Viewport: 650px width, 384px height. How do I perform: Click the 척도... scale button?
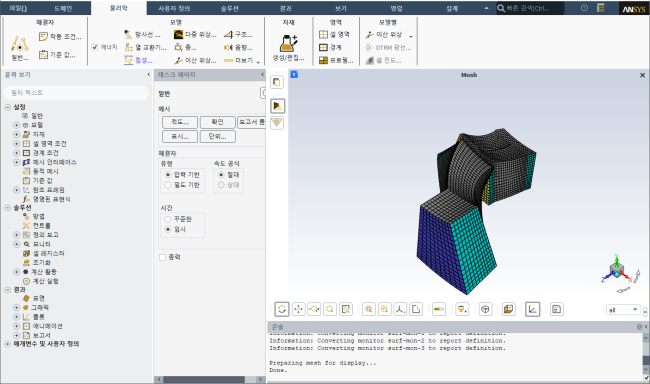179,122
